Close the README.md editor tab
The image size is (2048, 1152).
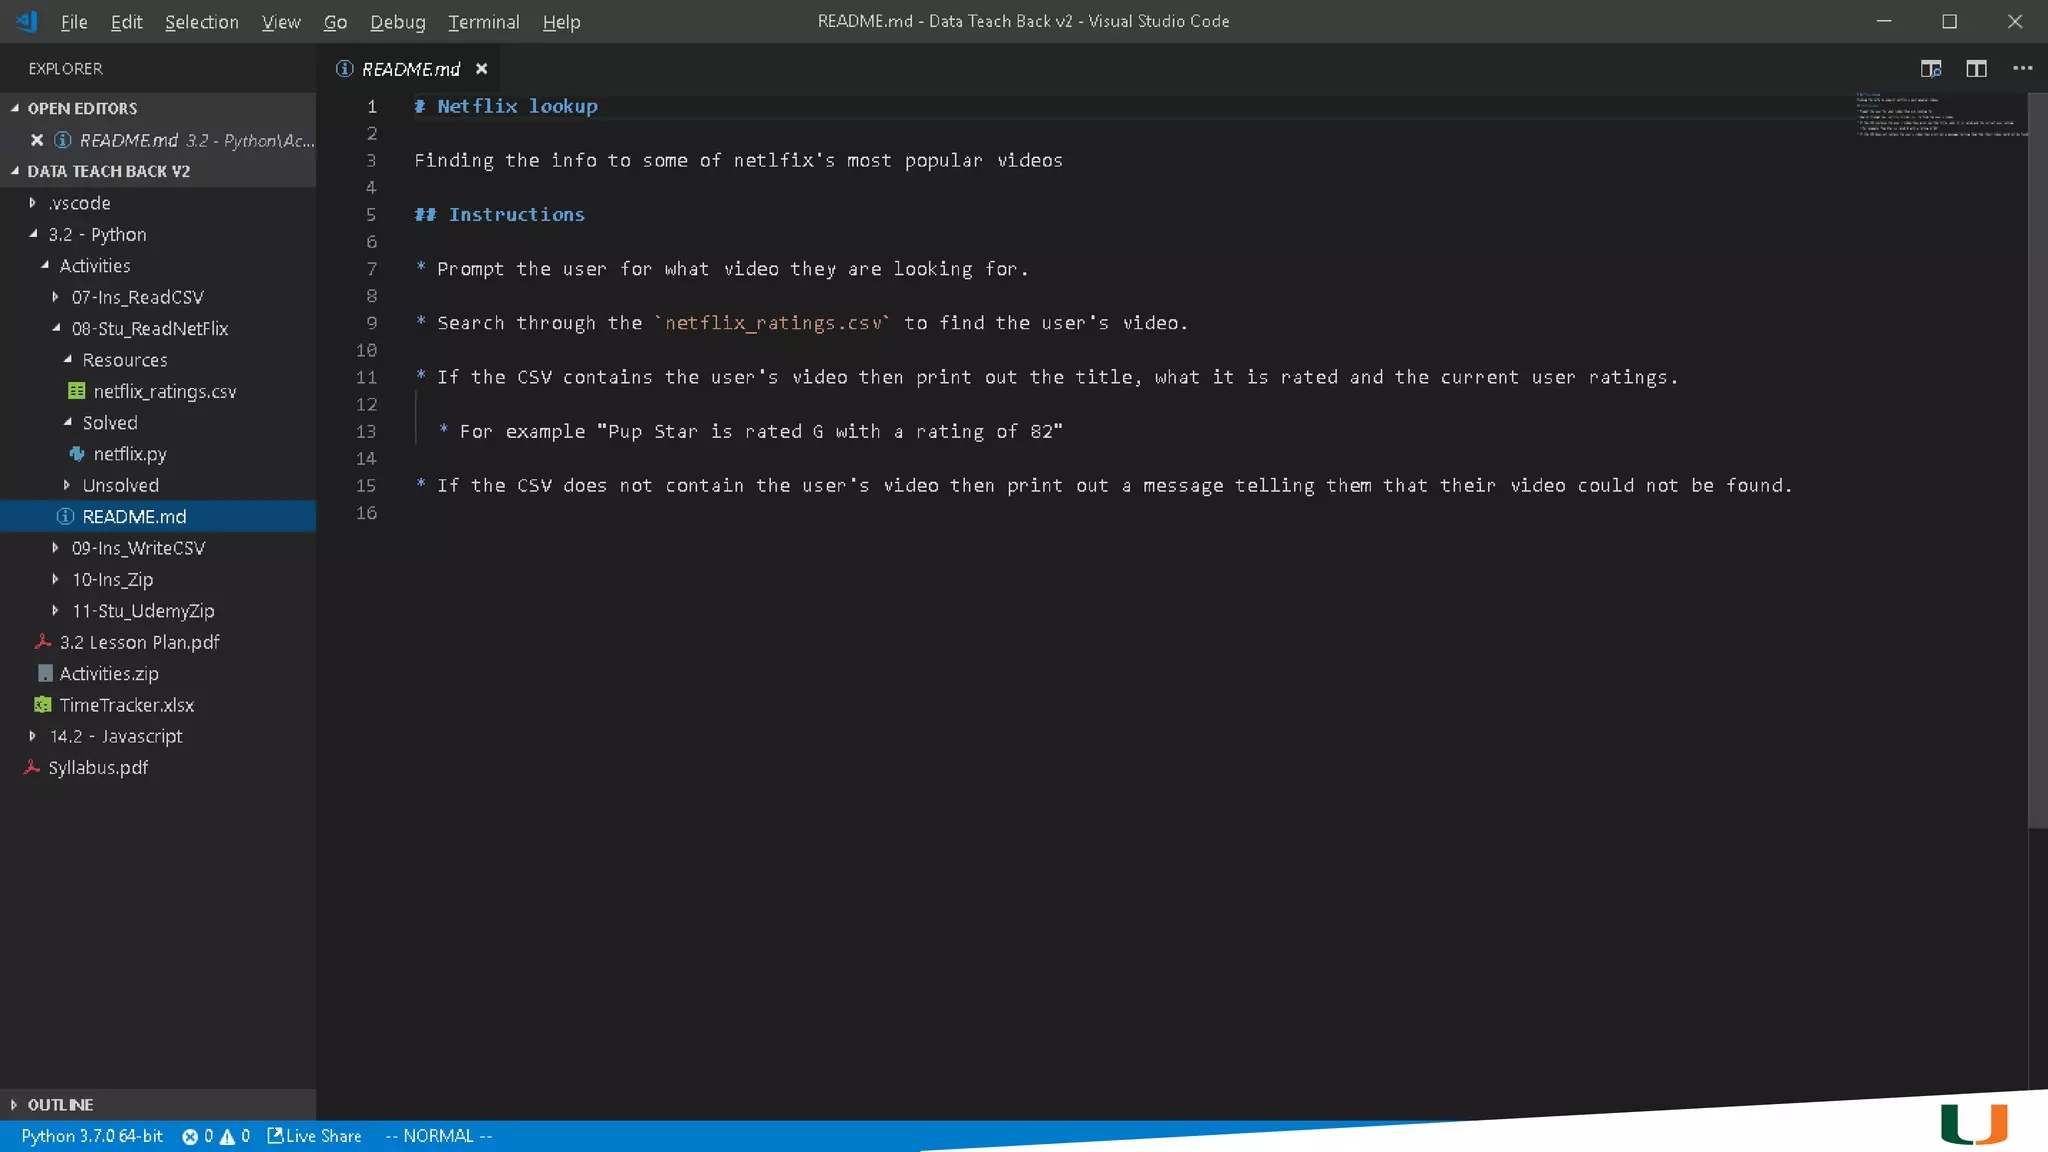point(482,69)
